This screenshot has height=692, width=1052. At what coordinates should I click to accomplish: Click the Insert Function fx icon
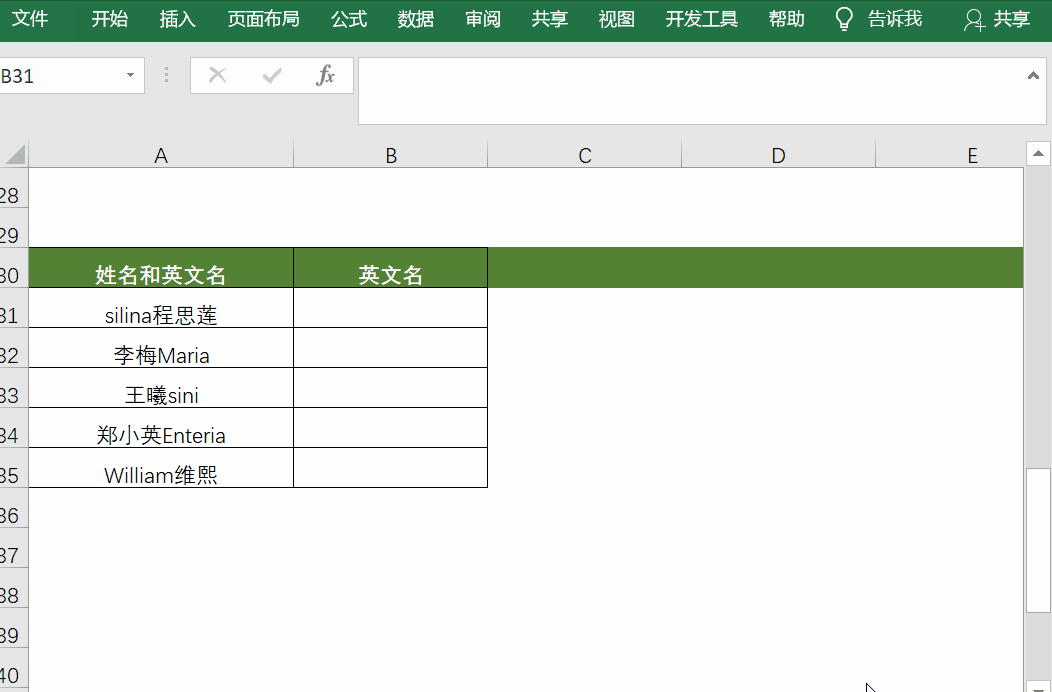[x=326, y=75]
